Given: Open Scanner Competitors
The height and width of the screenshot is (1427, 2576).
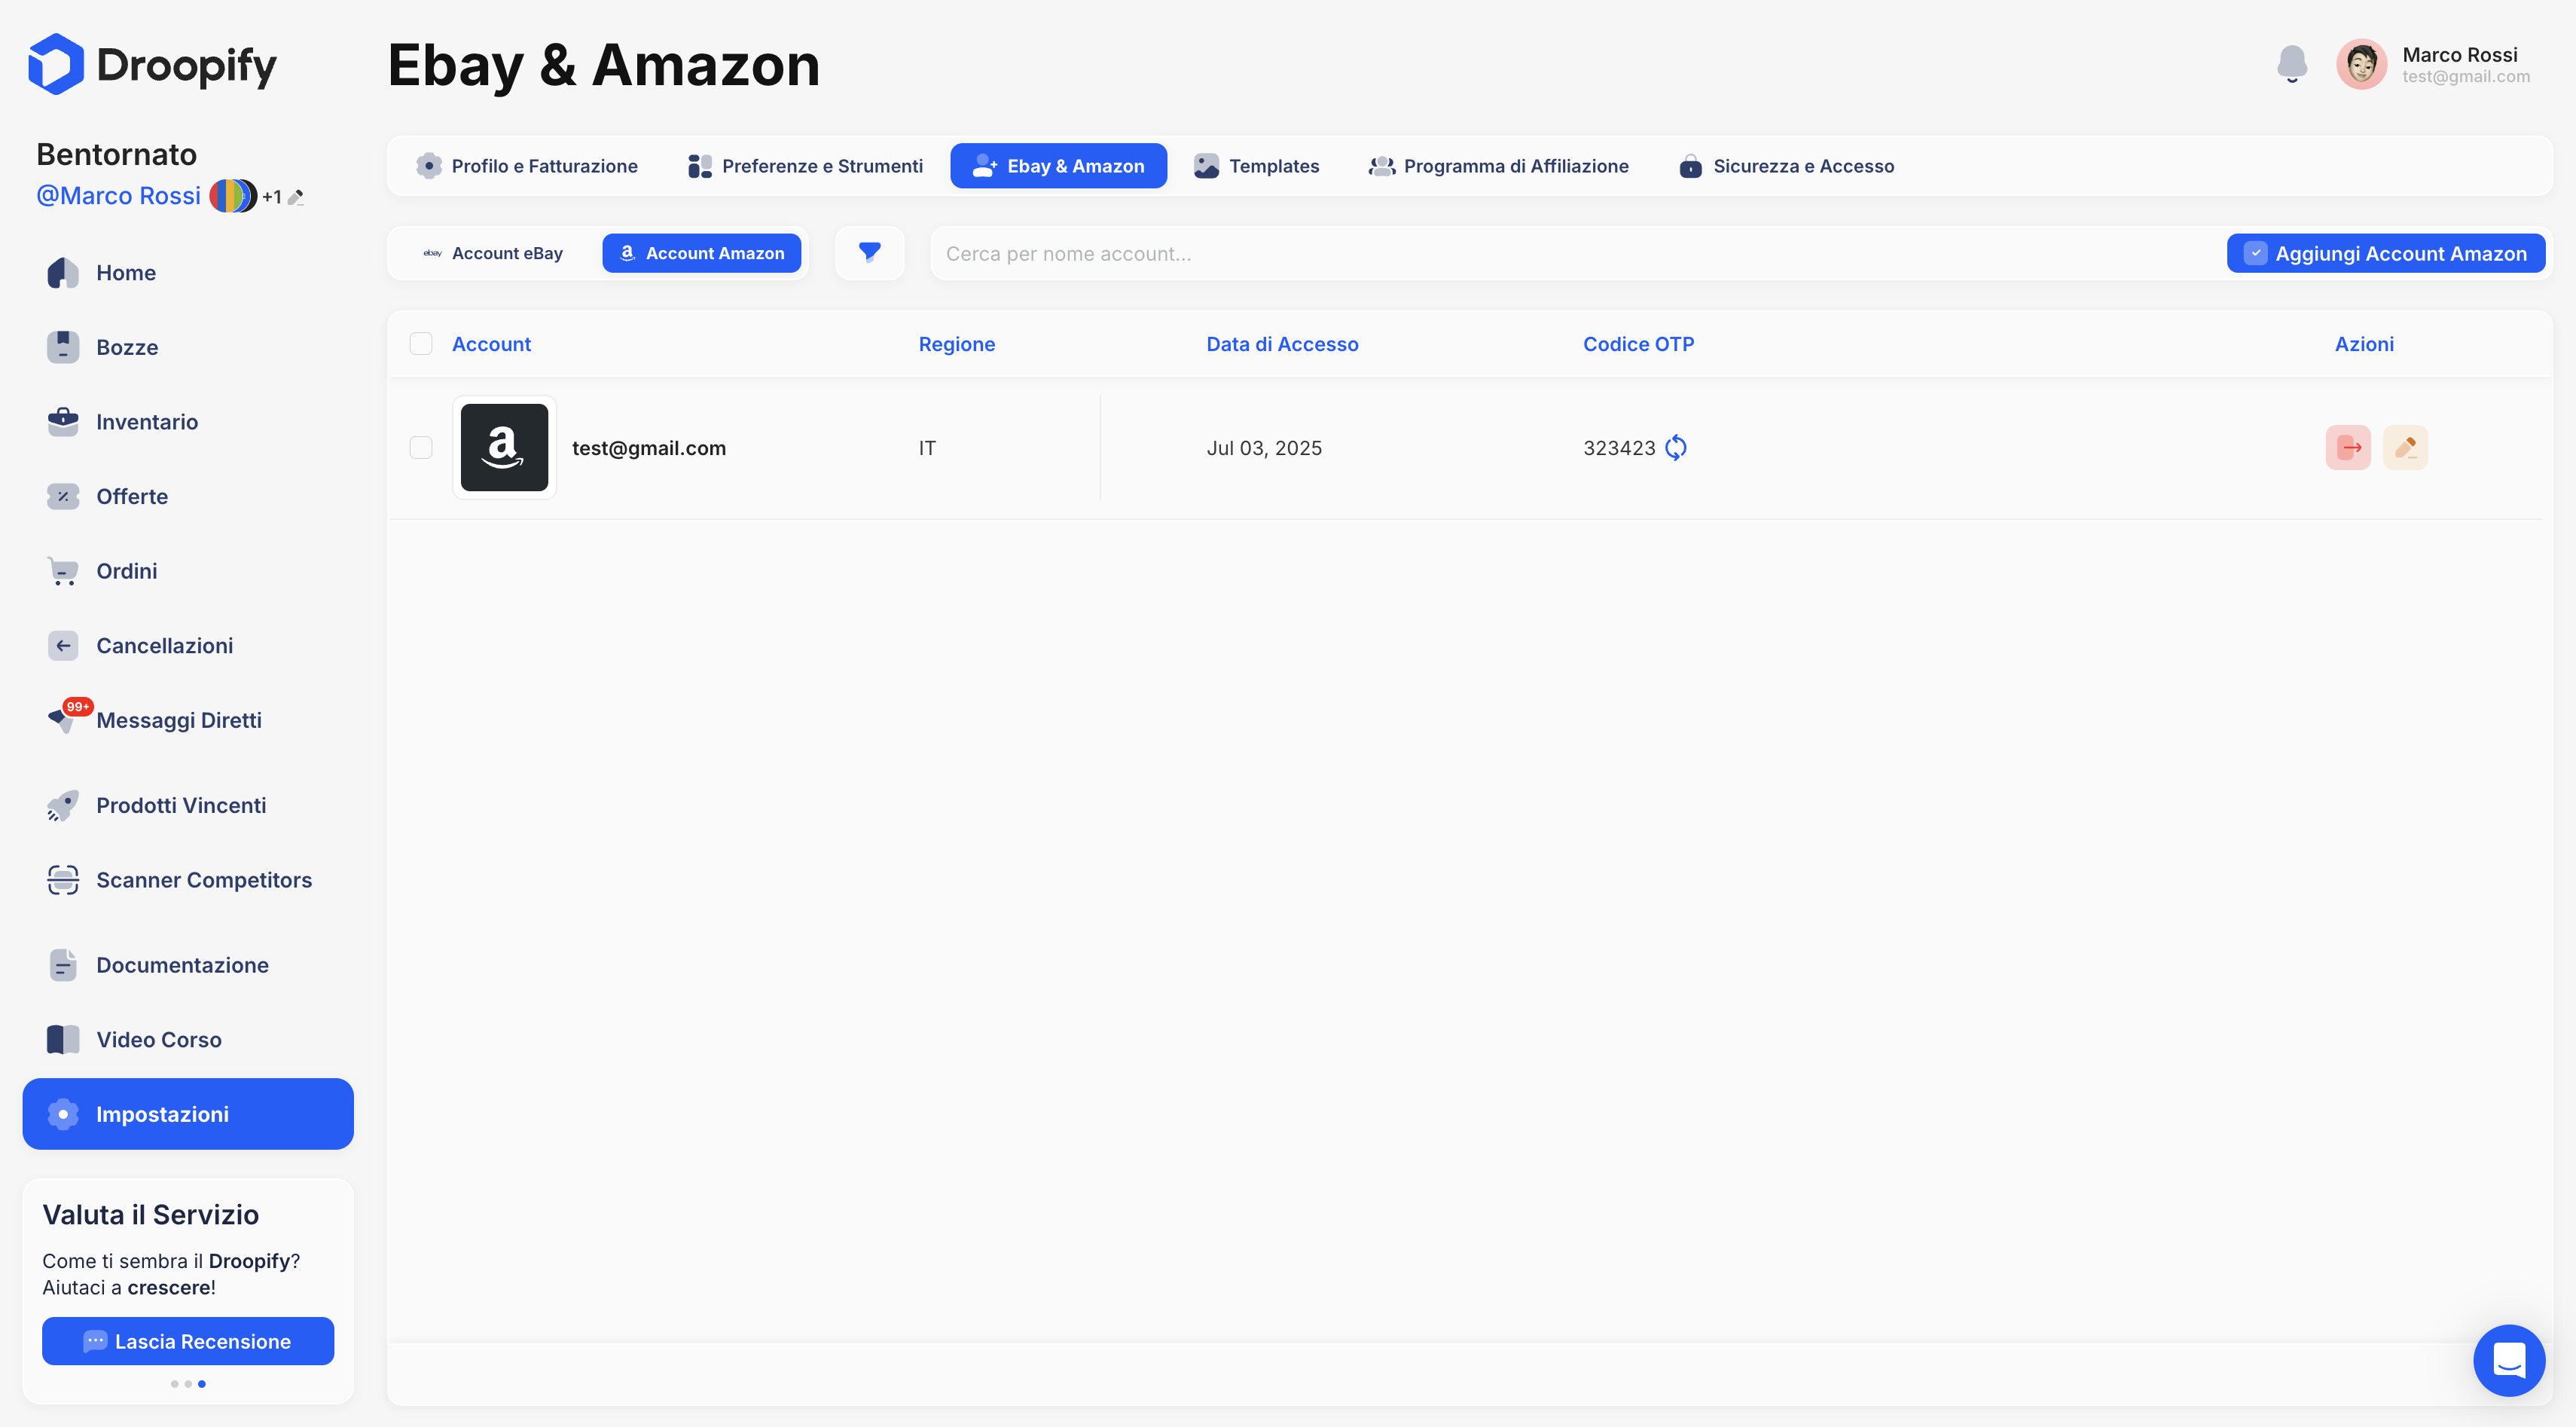Looking at the screenshot, I should coord(188,880).
